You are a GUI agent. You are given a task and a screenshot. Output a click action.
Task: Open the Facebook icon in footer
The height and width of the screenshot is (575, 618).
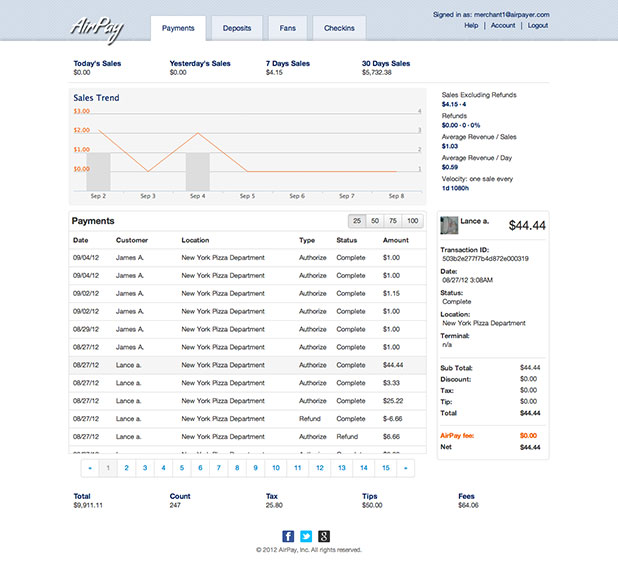click(288, 536)
